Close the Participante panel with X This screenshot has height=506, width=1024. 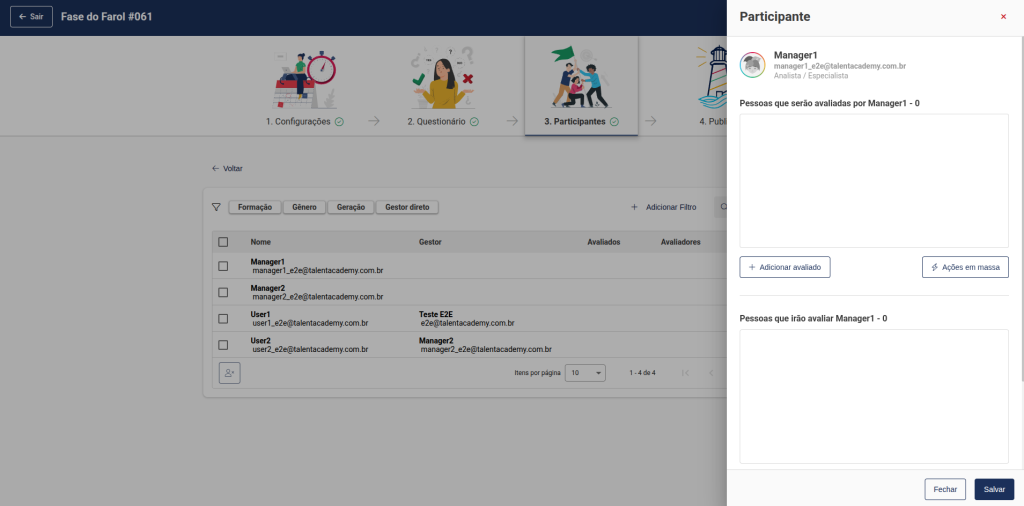click(1003, 17)
